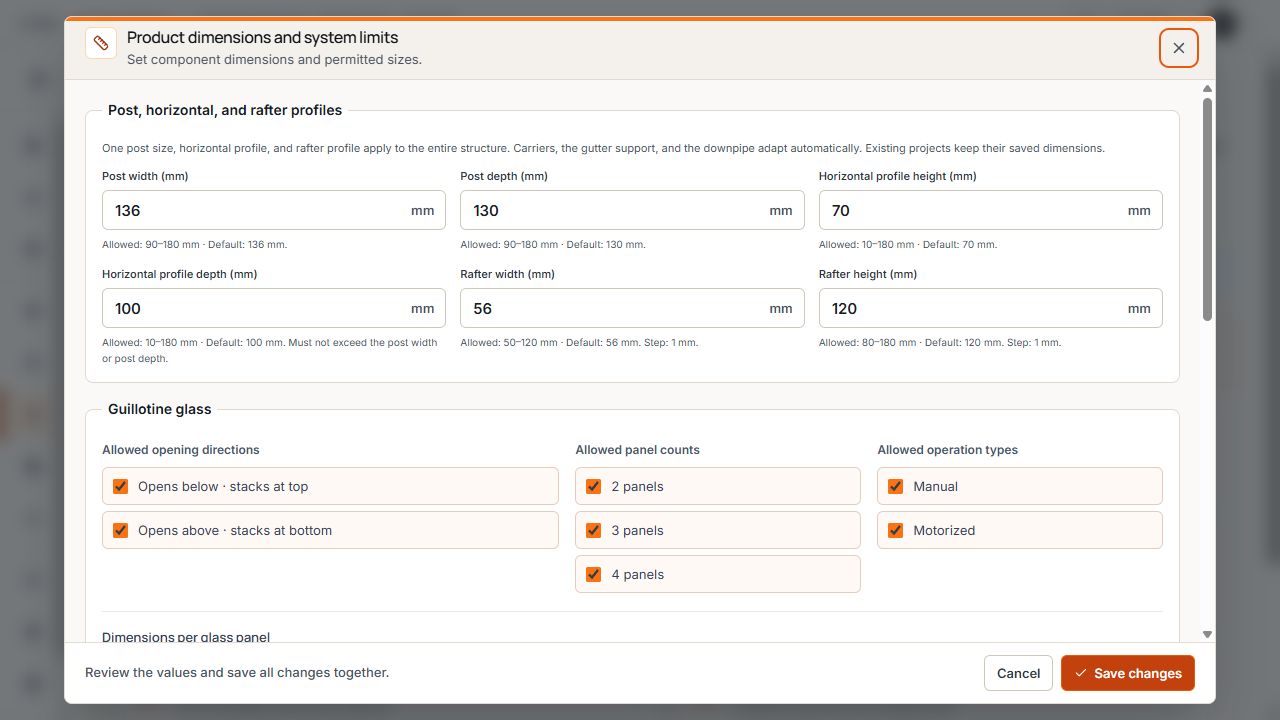Click 'Allowed: 90–180 mm · Default: 136 mm.' hint
1280x720 pixels.
coord(195,244)
